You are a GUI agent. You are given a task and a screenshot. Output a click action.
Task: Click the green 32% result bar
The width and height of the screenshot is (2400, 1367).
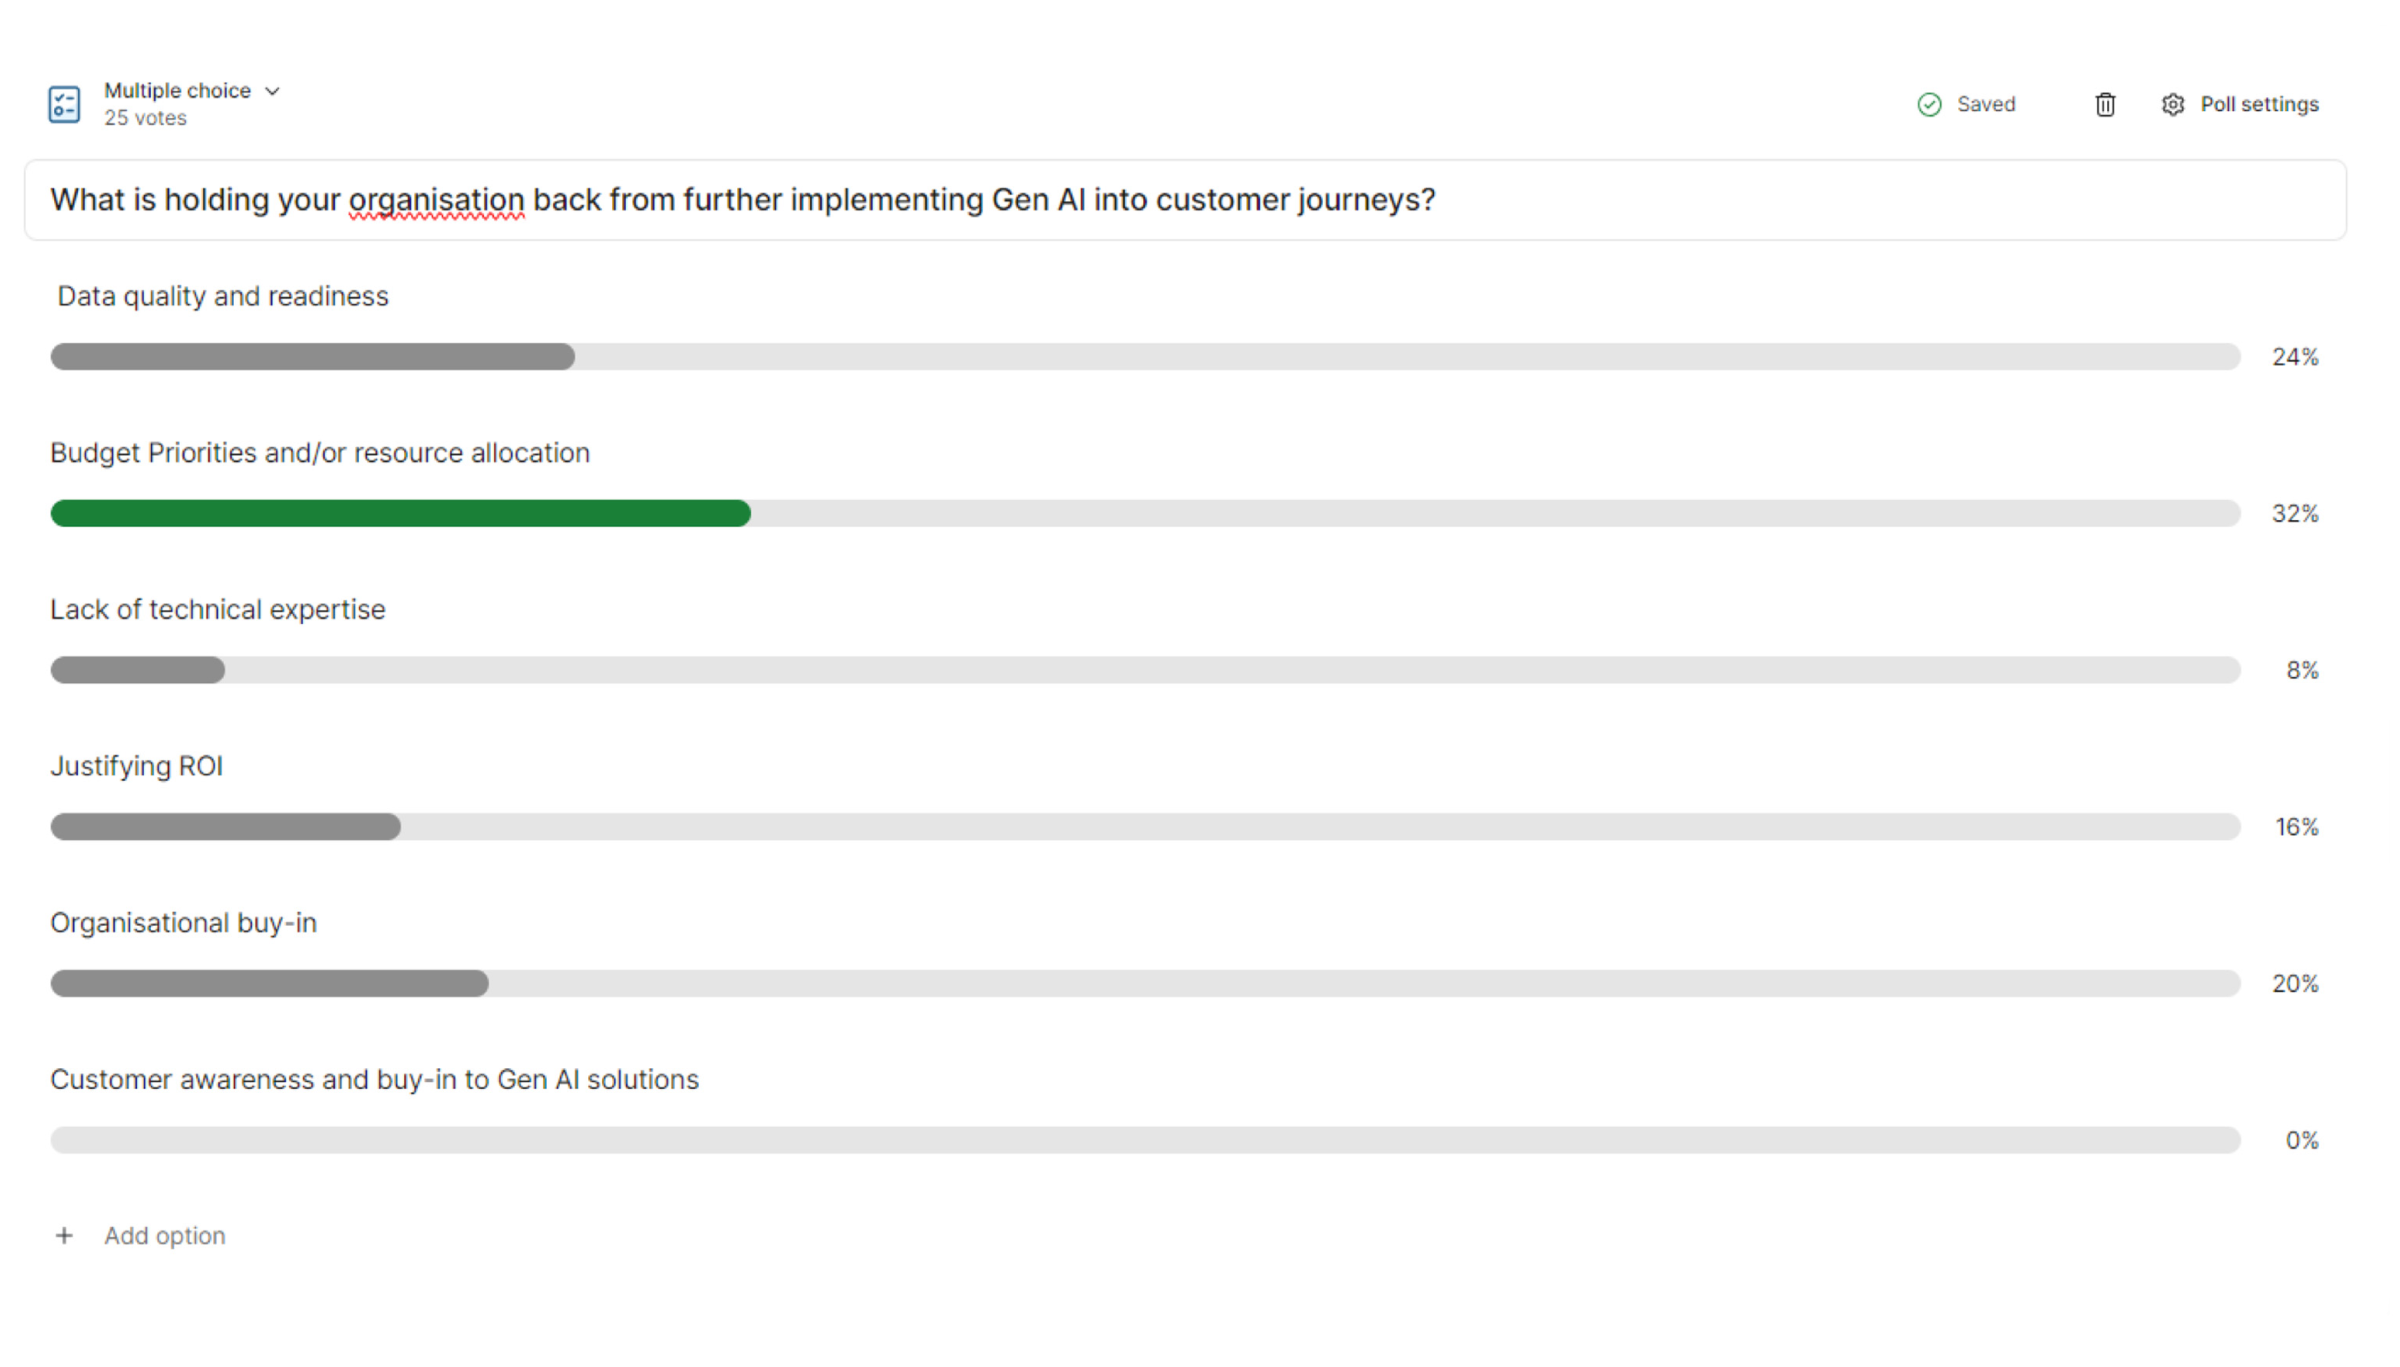(401, 513)
